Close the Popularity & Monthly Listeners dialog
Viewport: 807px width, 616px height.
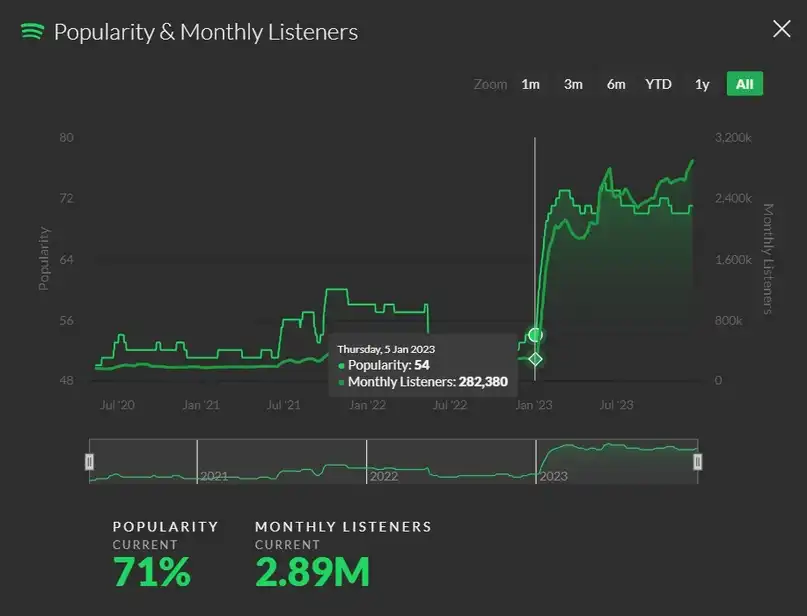tap(781, 29)
